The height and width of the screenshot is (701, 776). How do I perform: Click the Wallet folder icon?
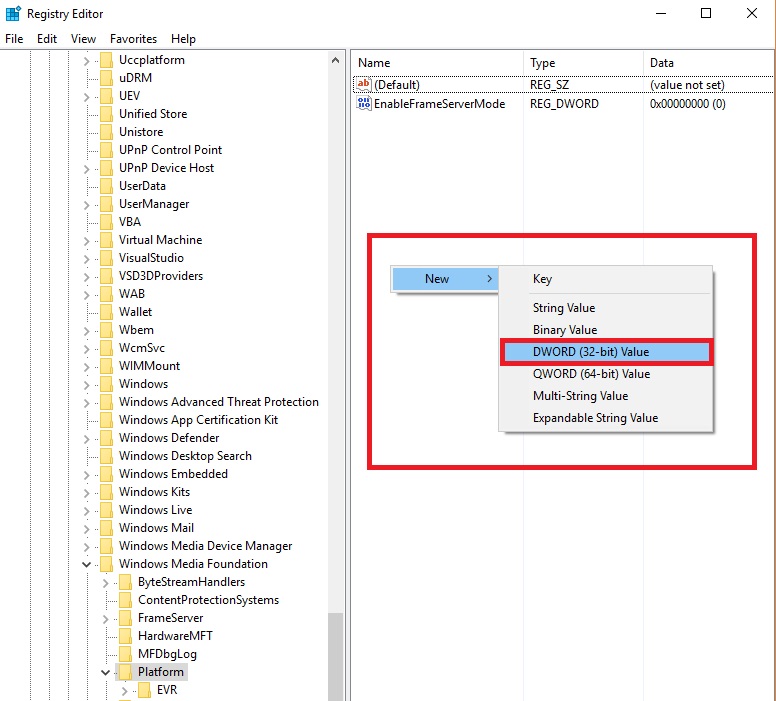[106, 312]
